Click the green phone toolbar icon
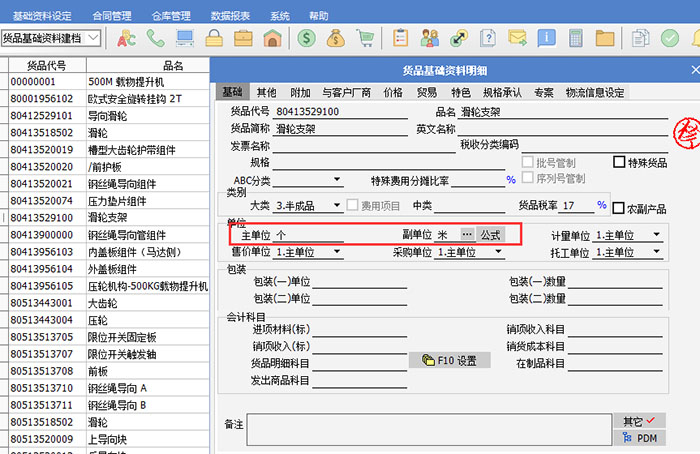 click(x=155, y=38)
